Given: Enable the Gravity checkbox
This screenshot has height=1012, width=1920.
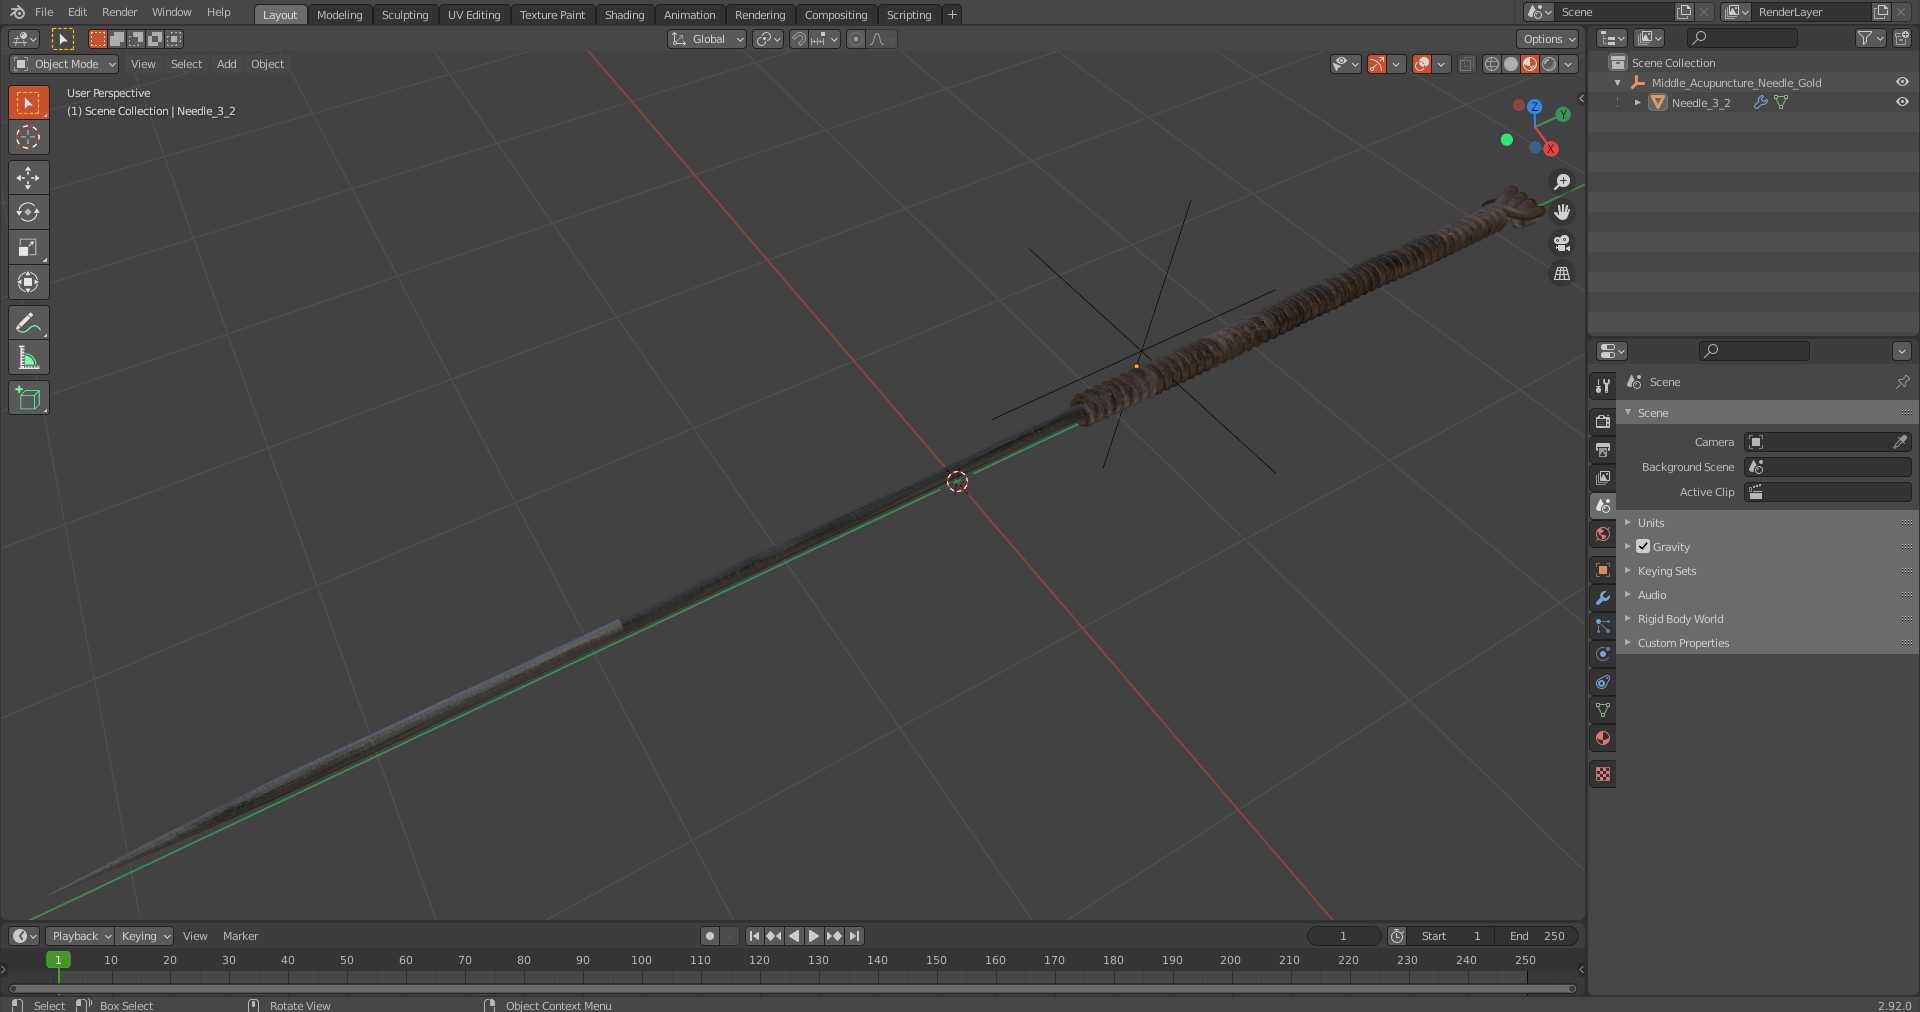Looking at the screenshot, I should (1643, 546).
